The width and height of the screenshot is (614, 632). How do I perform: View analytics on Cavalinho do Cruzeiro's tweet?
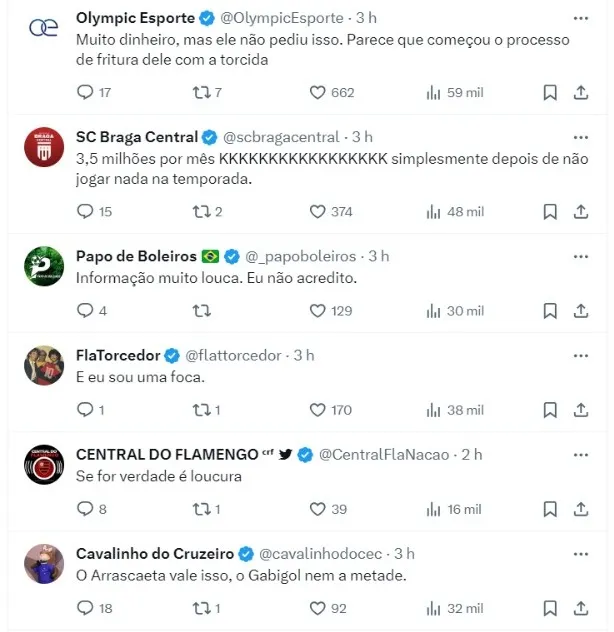433,608
